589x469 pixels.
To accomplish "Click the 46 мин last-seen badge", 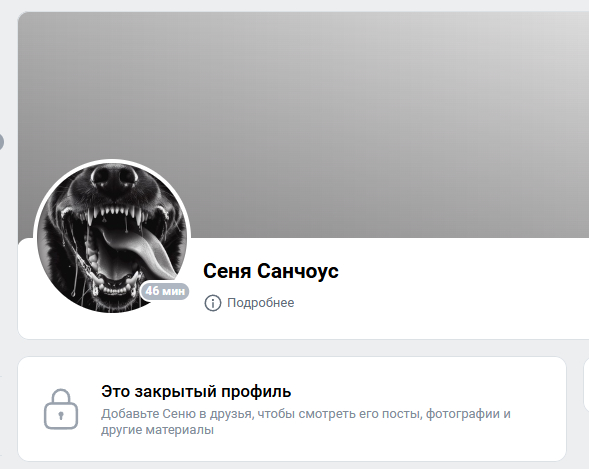I will click(165, 291).
